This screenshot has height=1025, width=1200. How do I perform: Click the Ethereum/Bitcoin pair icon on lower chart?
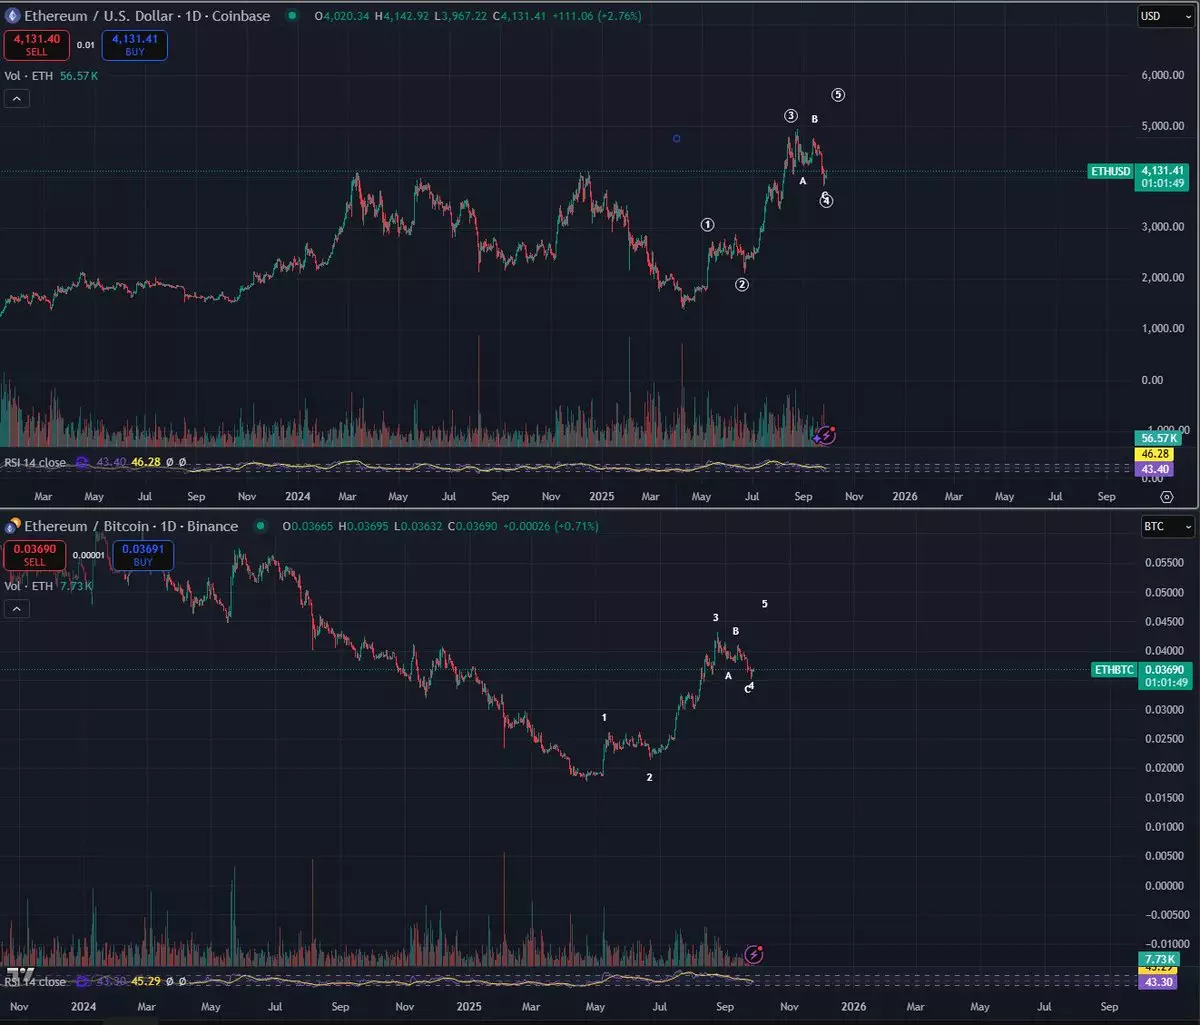[x=12, y=526]
